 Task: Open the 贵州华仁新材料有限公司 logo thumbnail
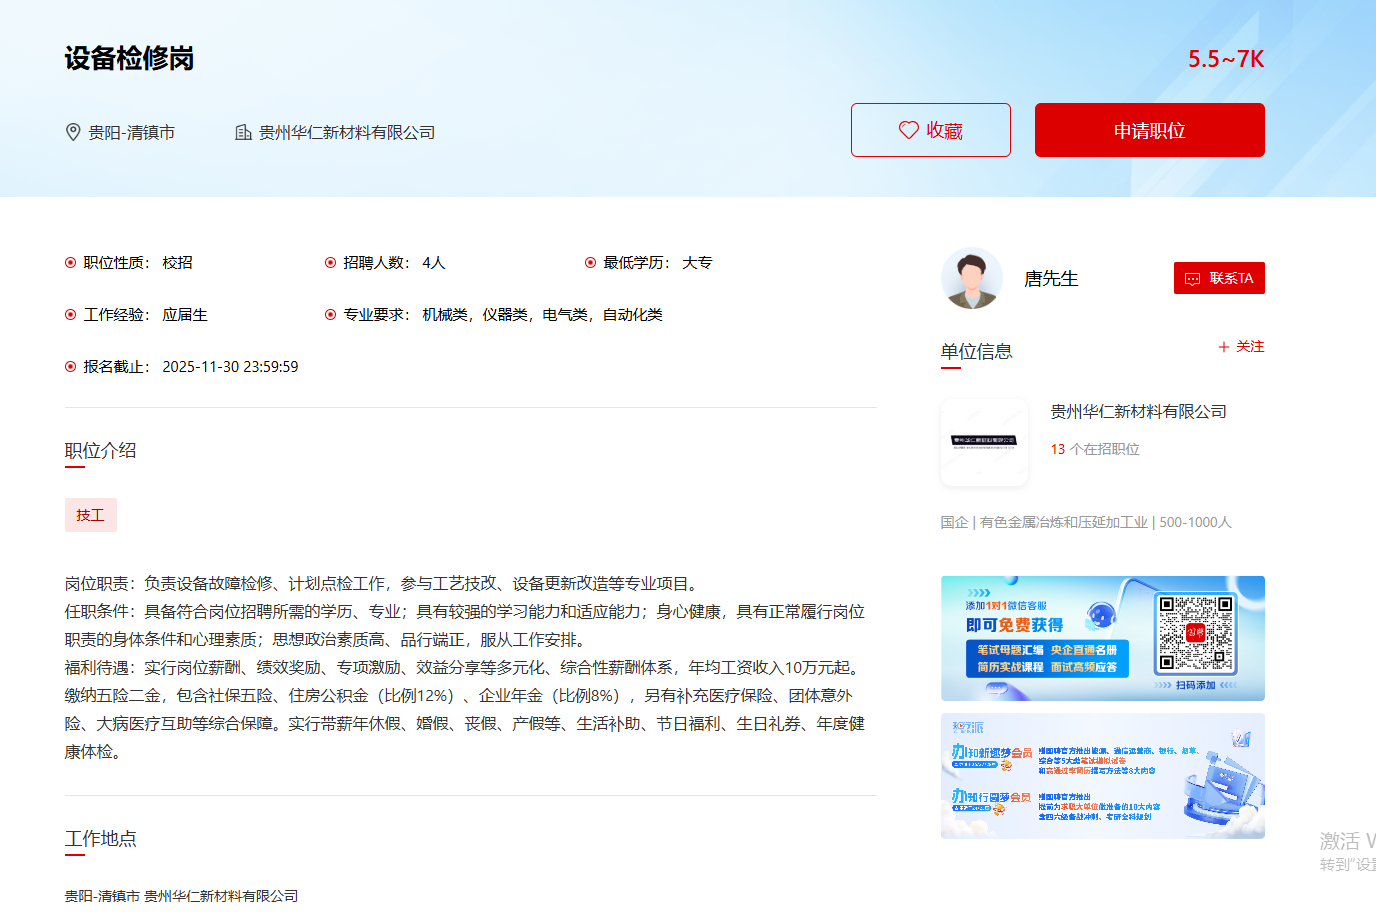(x=985, y=442)
